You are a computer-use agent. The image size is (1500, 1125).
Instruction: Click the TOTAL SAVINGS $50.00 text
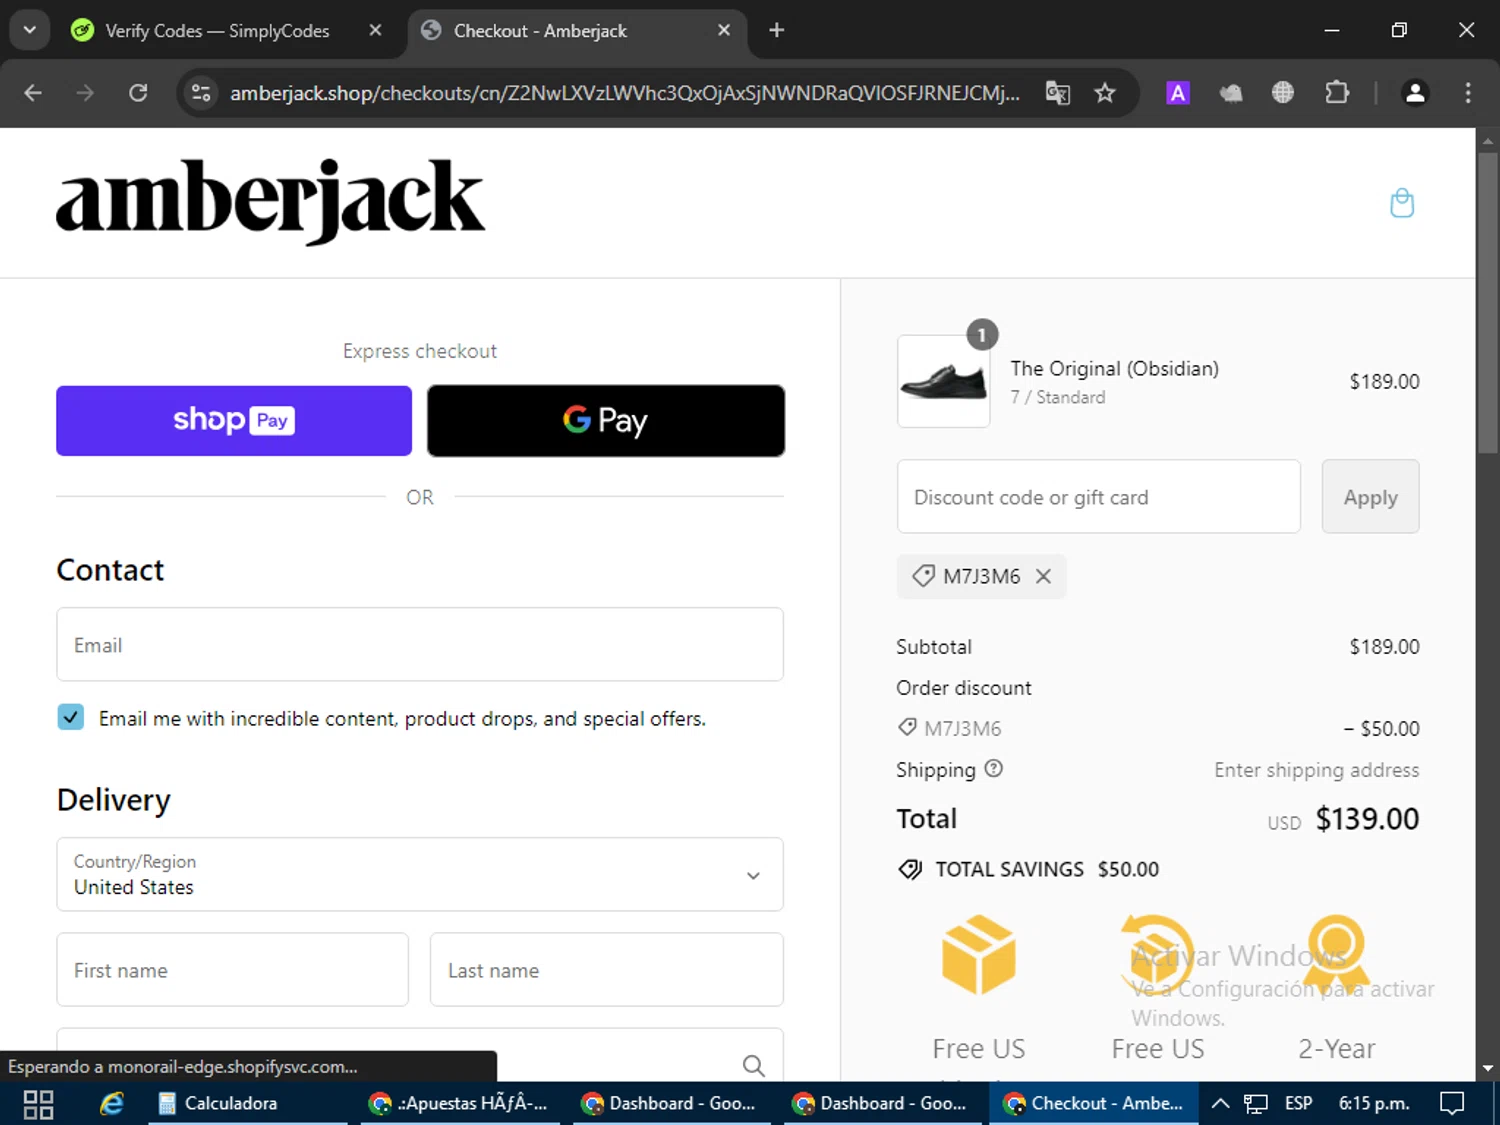pos(1047,869)
